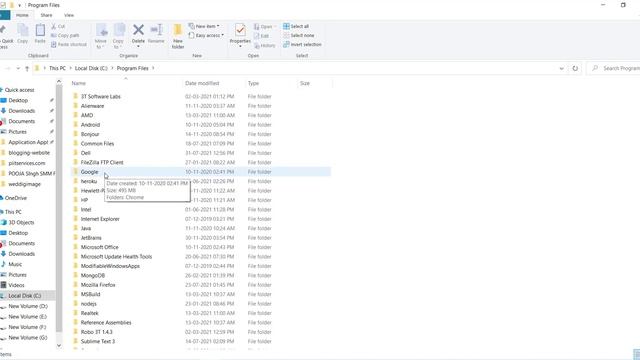Expand the chevron after Program Files in address bar

tap(153, 68)
